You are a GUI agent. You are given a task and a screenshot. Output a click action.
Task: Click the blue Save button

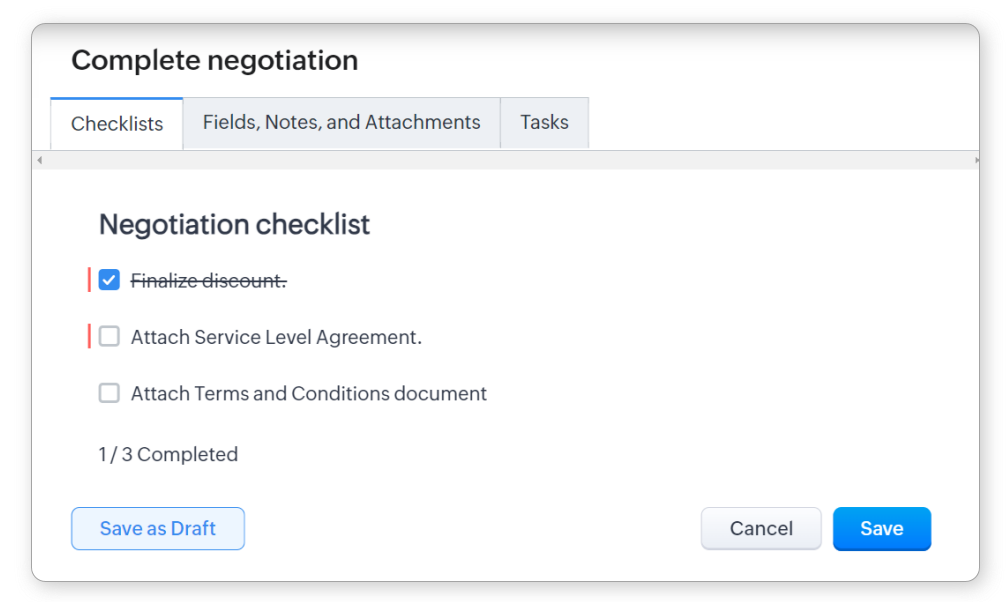pyautogui.click(x=881, y=529)
